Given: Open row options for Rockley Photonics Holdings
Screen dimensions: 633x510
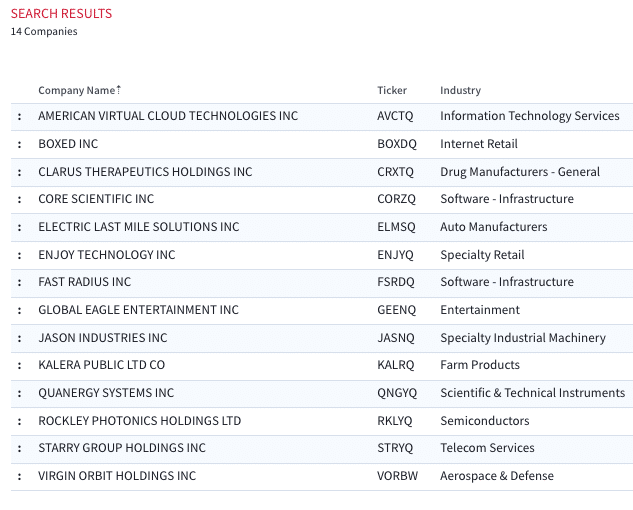Looking at the screenshot, I should (19, 421).
